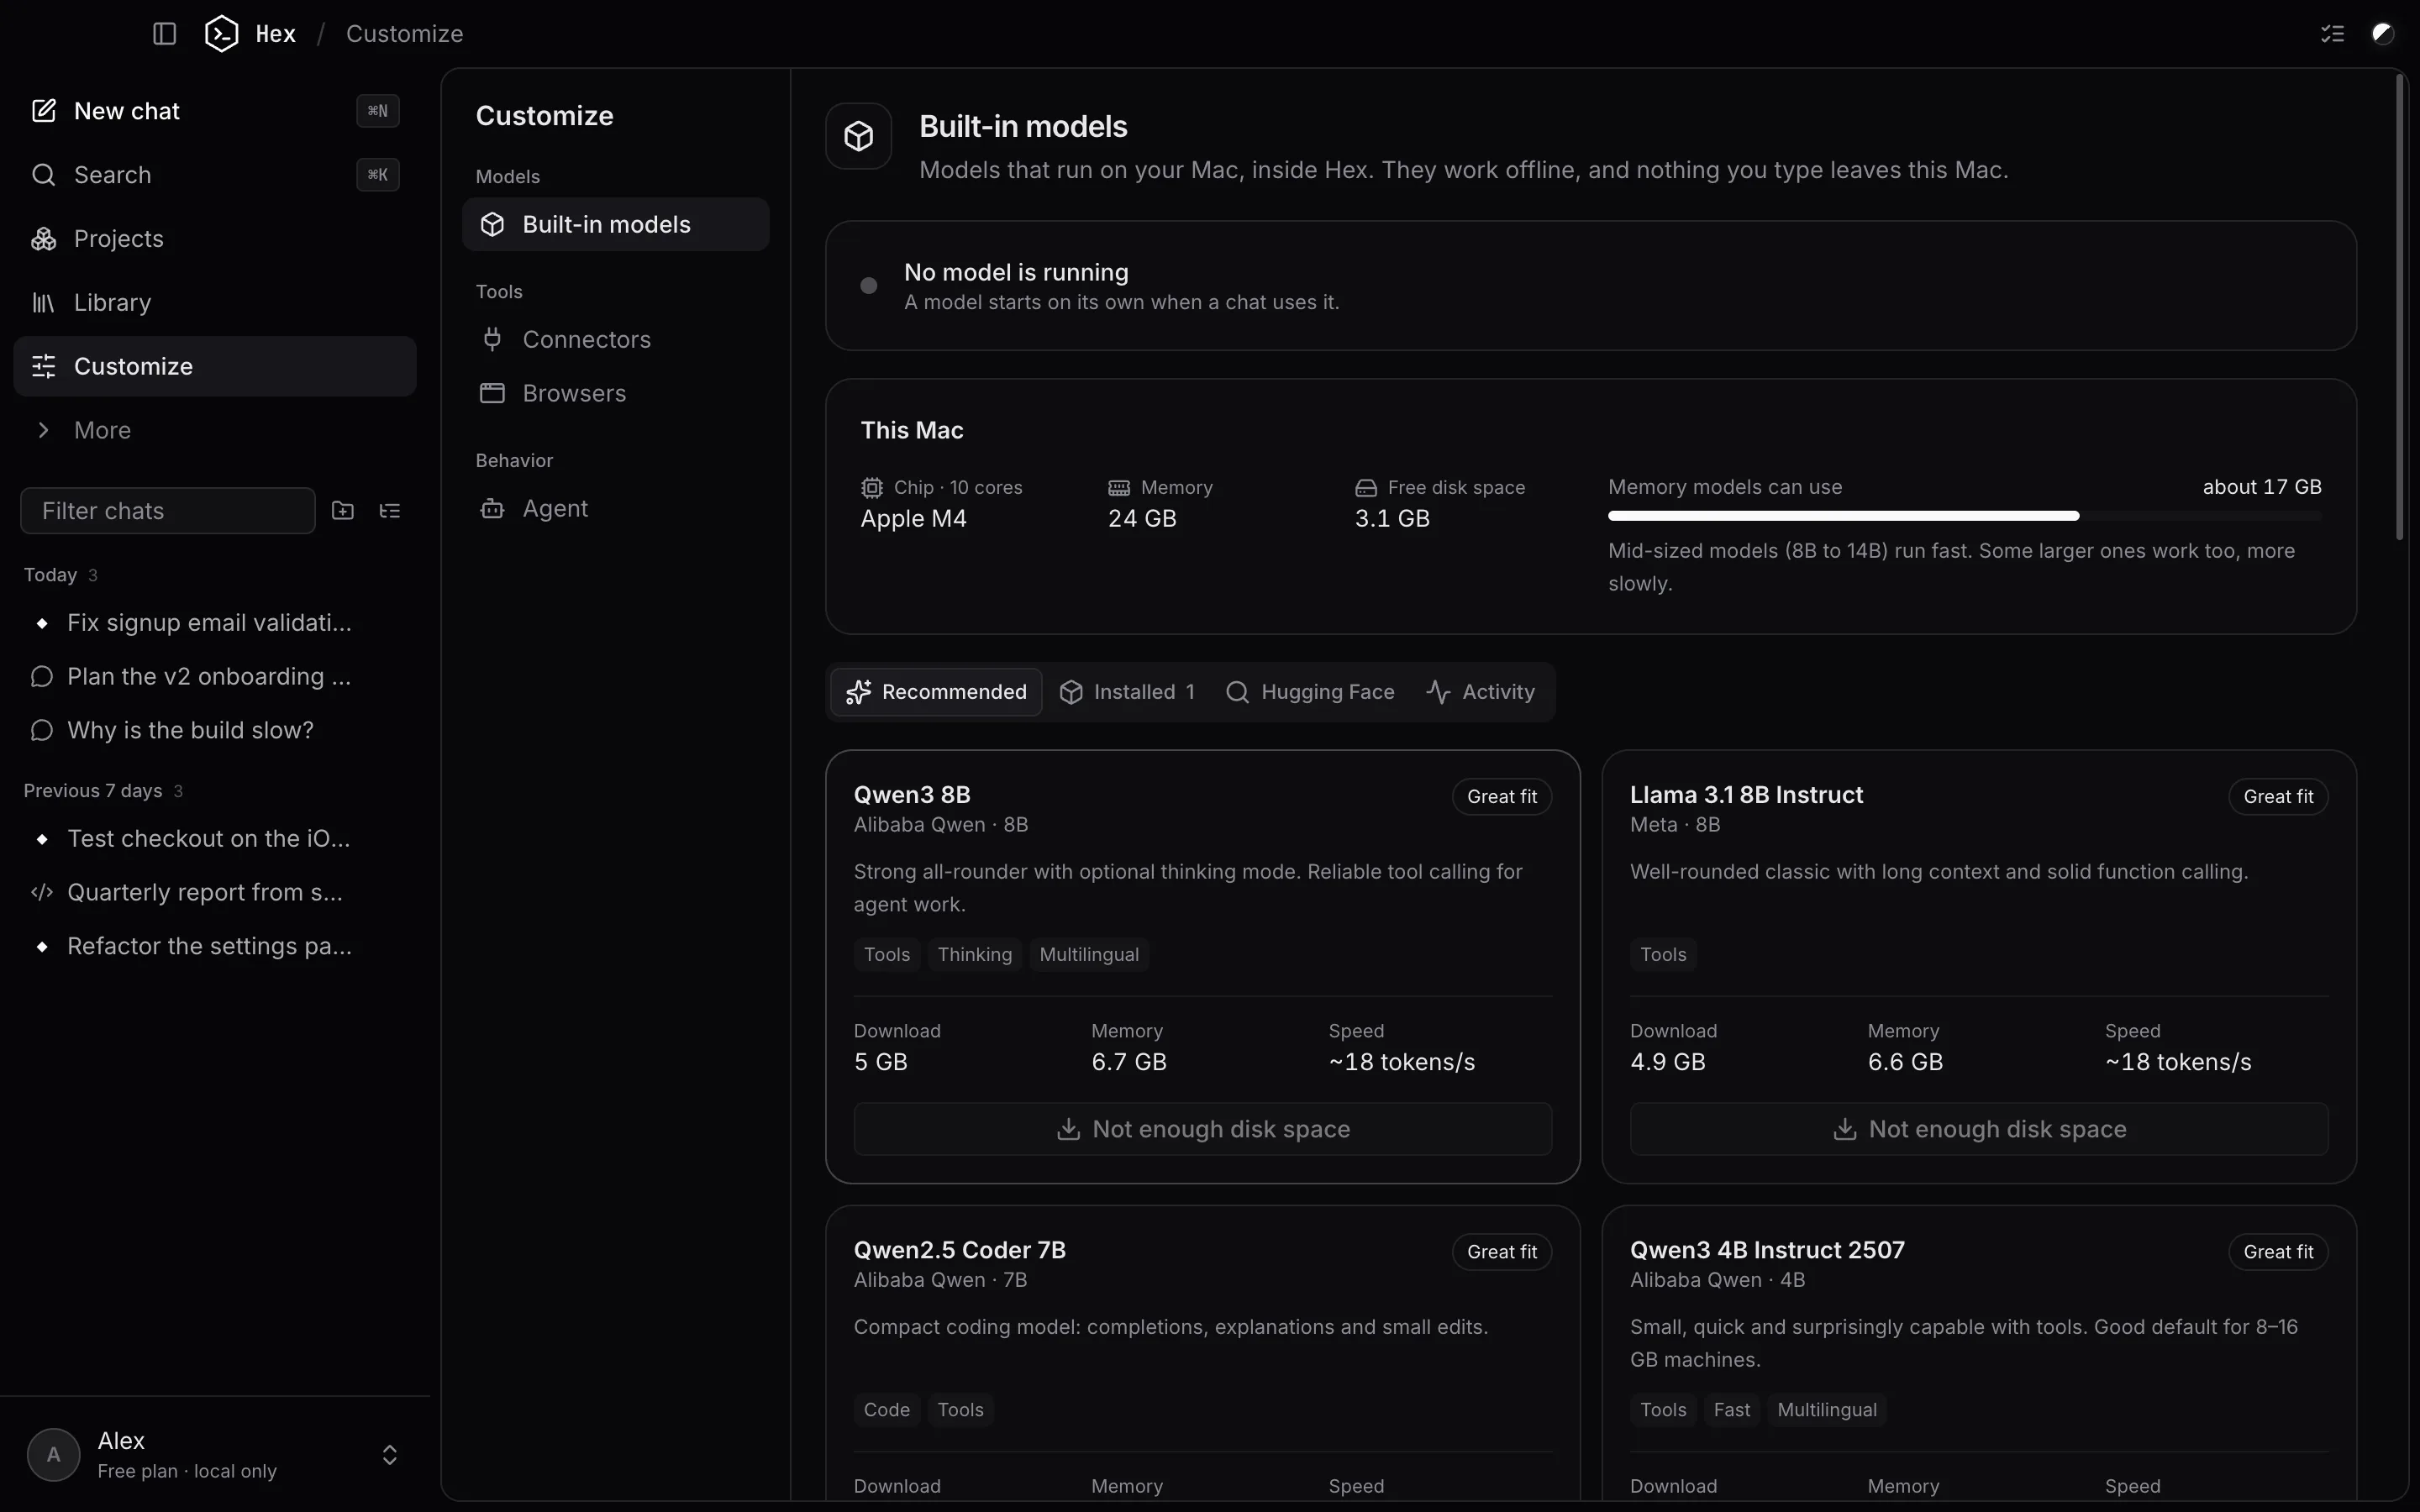Click the Thinking tag on Qwen3 8B
The width and height of the screenshot is (2420, 1512).
coord(975,955)
